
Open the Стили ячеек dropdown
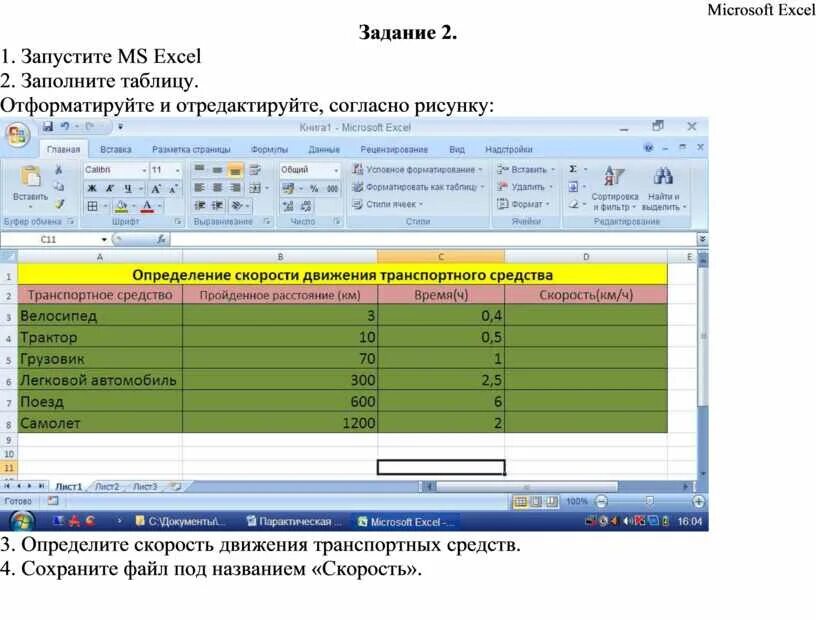click(388, 204)
